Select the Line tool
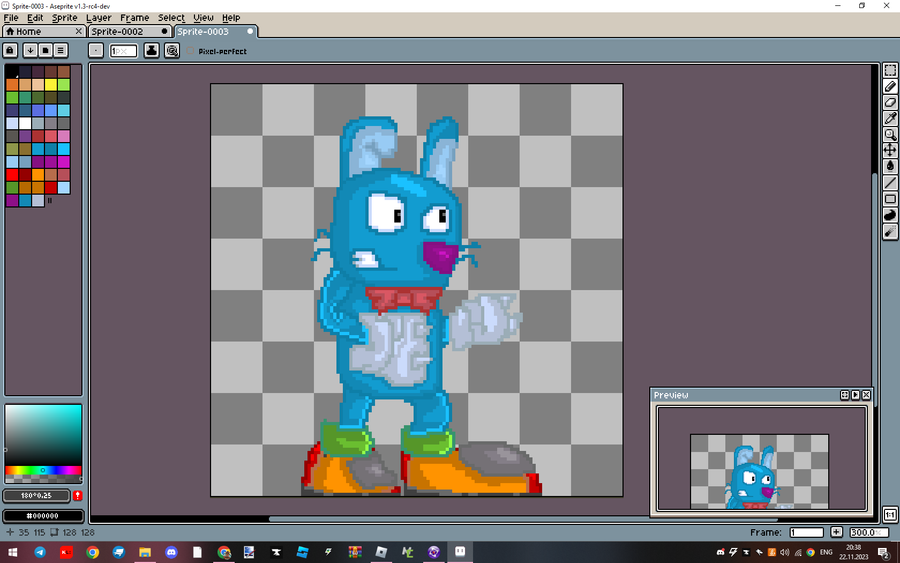The width and height of the screenshot is (900, 563). pyautogui.click(x=890, y=183)
